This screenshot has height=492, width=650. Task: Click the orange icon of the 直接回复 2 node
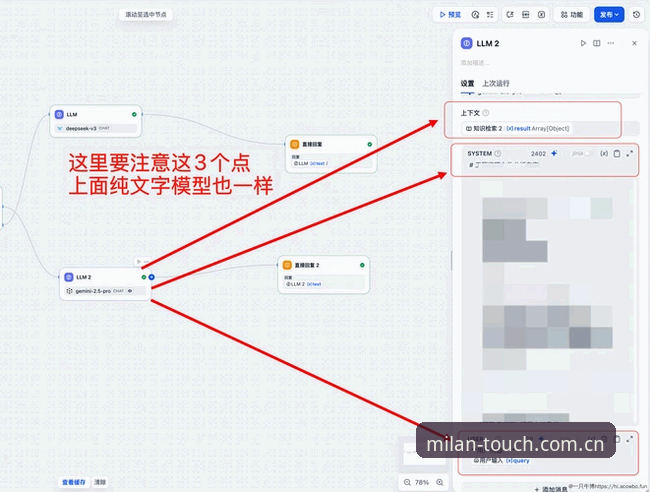click(x=287, y=265)
